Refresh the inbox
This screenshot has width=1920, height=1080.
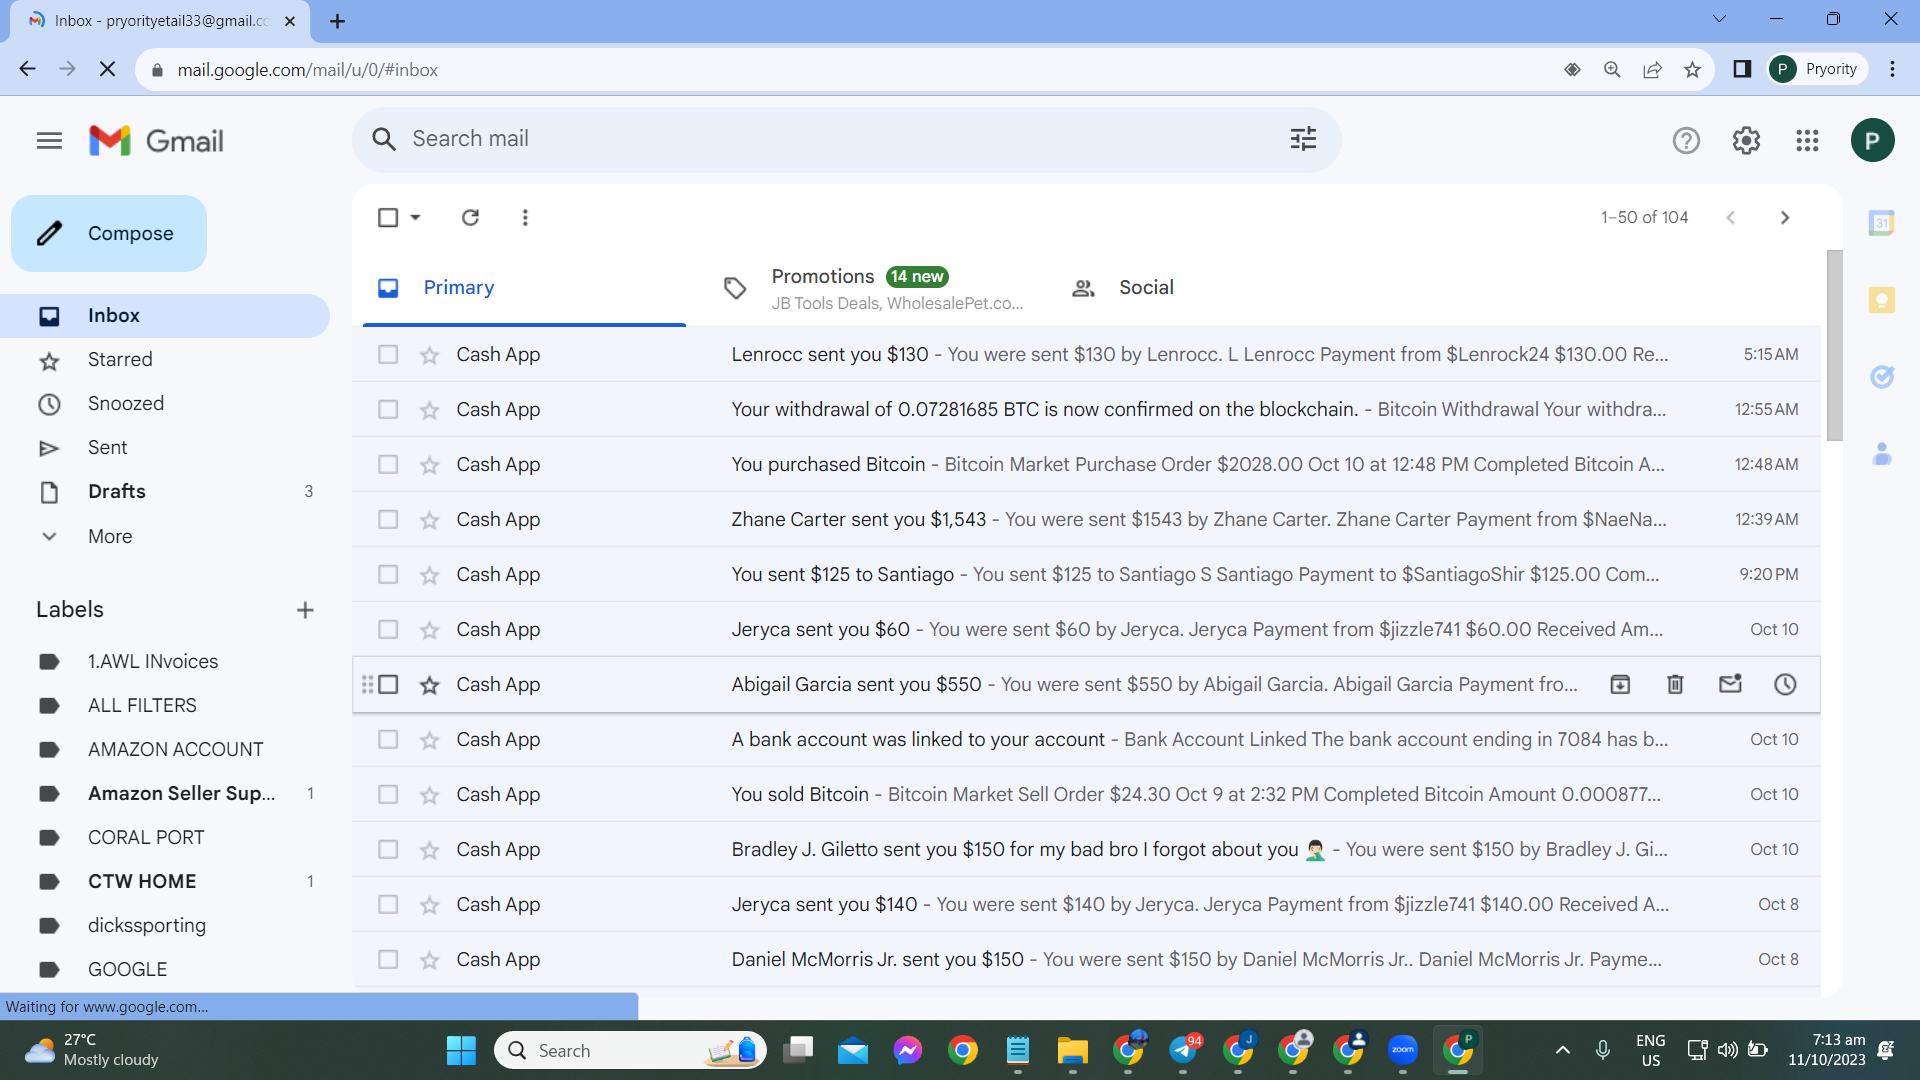470,217
